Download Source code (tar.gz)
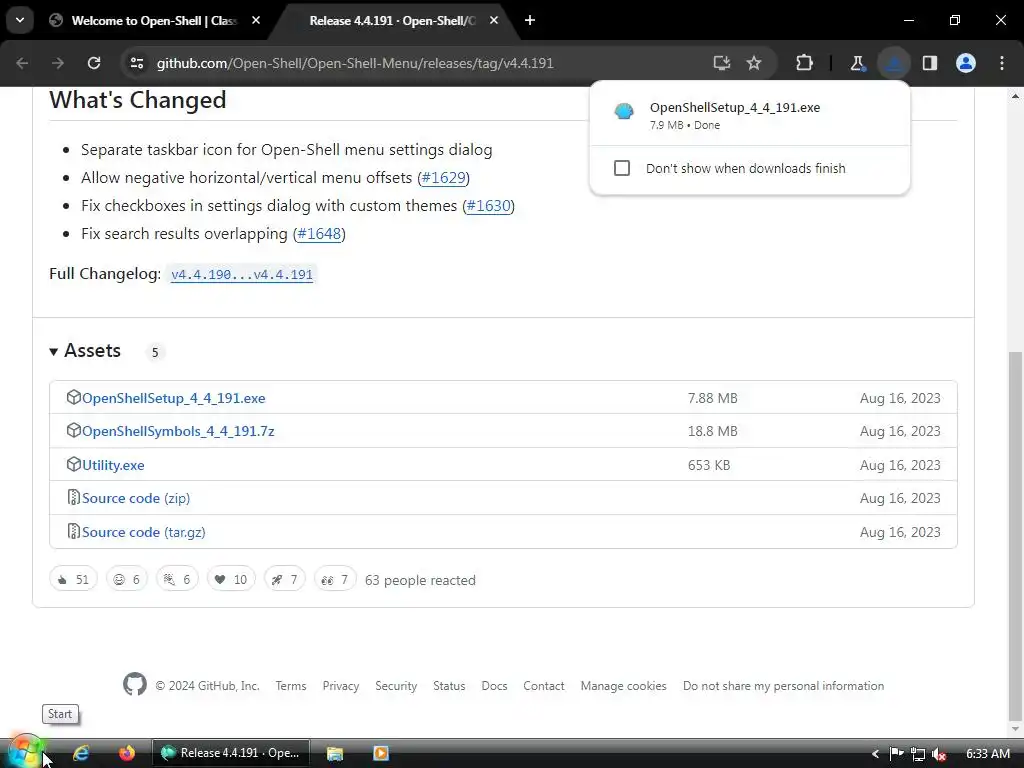 coord(144,532)
